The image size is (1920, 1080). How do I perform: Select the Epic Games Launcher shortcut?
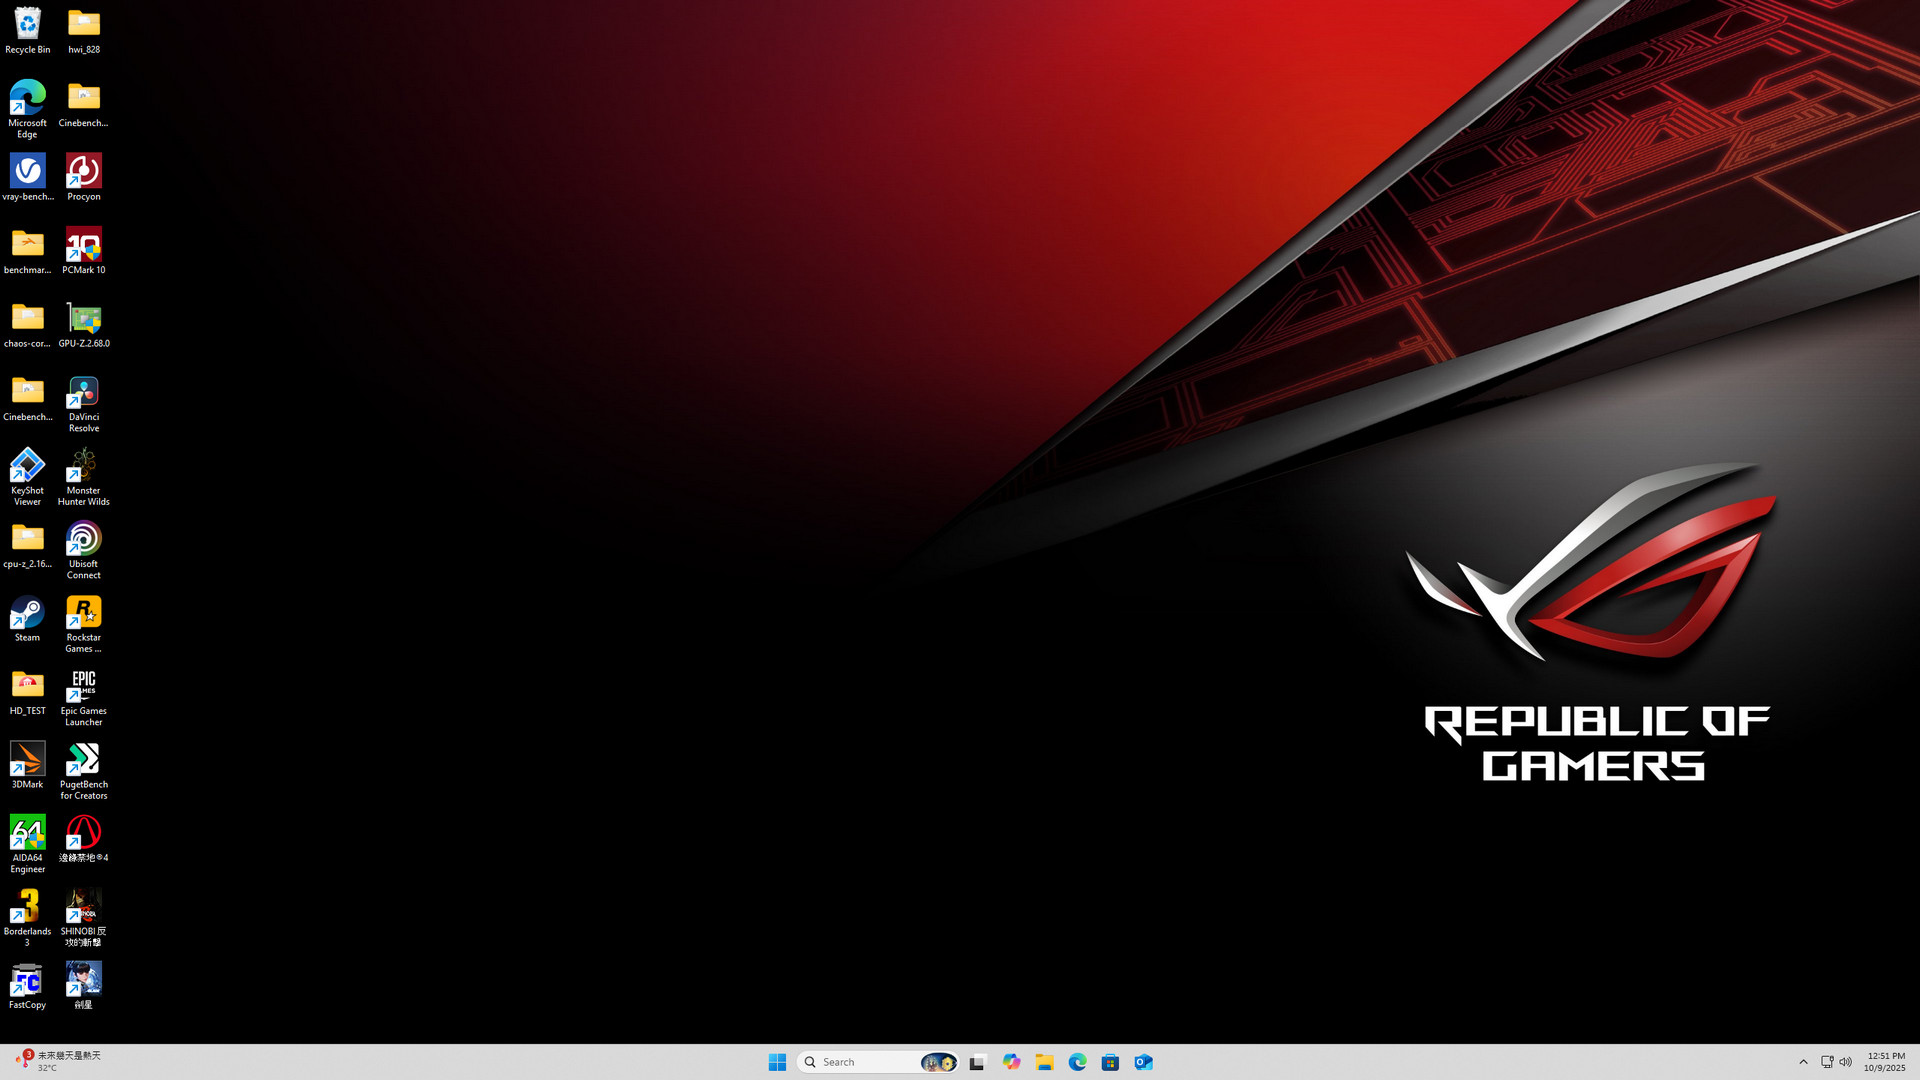tap(84, 687)
